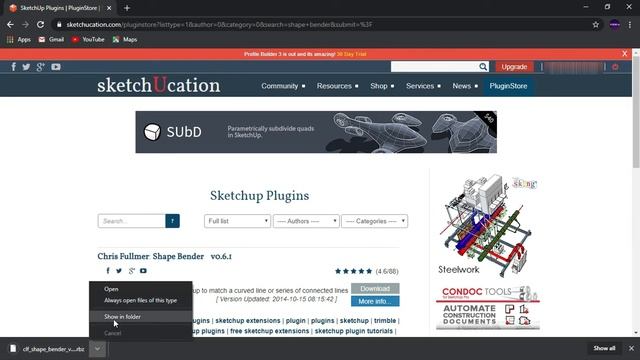
Task: Expand the Categories dropdown
Action: click(x=374, y=221)
